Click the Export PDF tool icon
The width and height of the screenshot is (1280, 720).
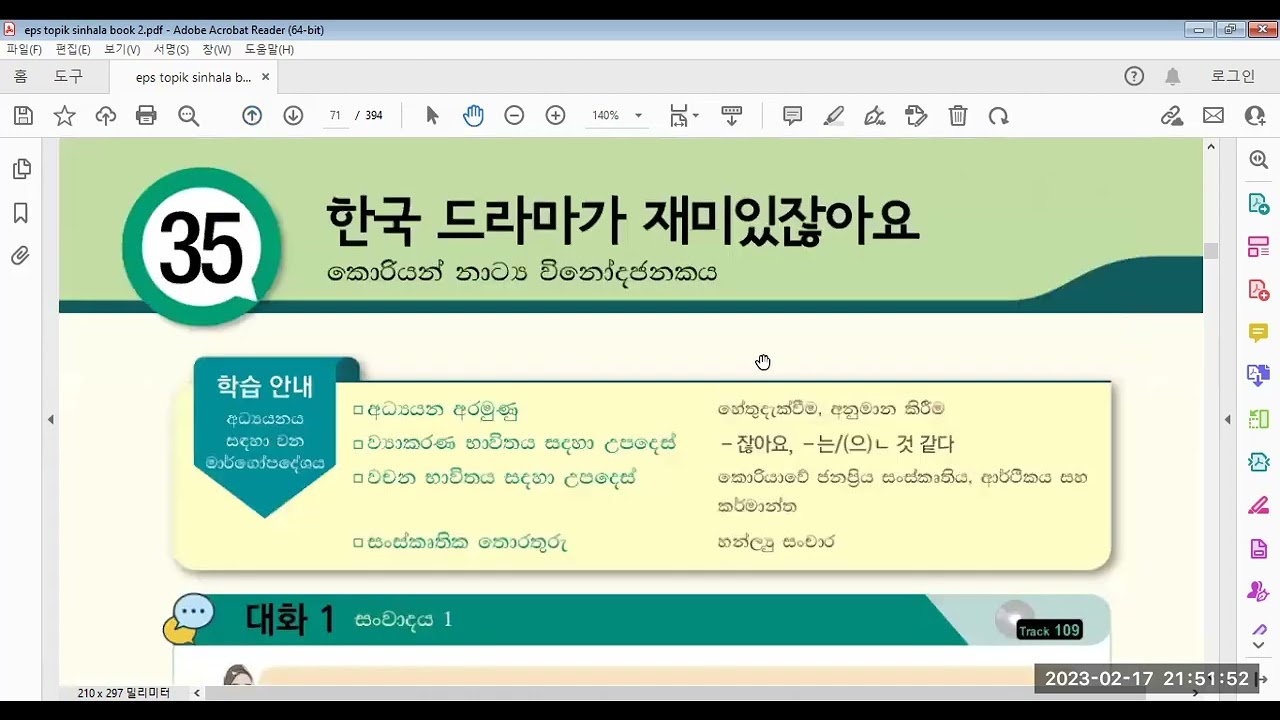click(1259, 203)
